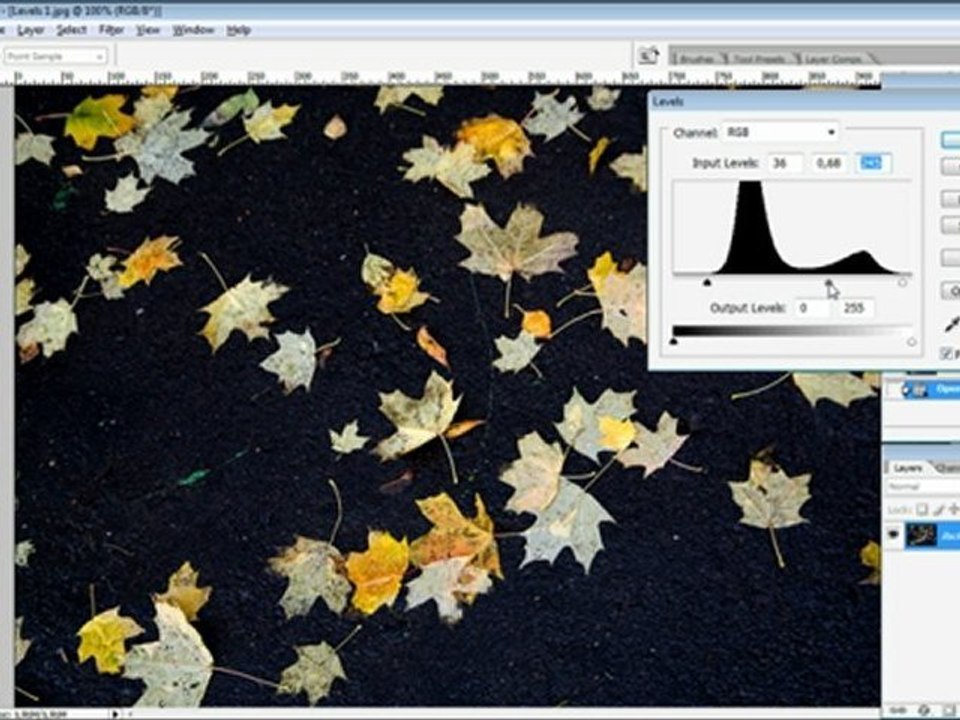This screenshot has height=720, width=960.
Task: Open the Layer menu
Action: 30,30
